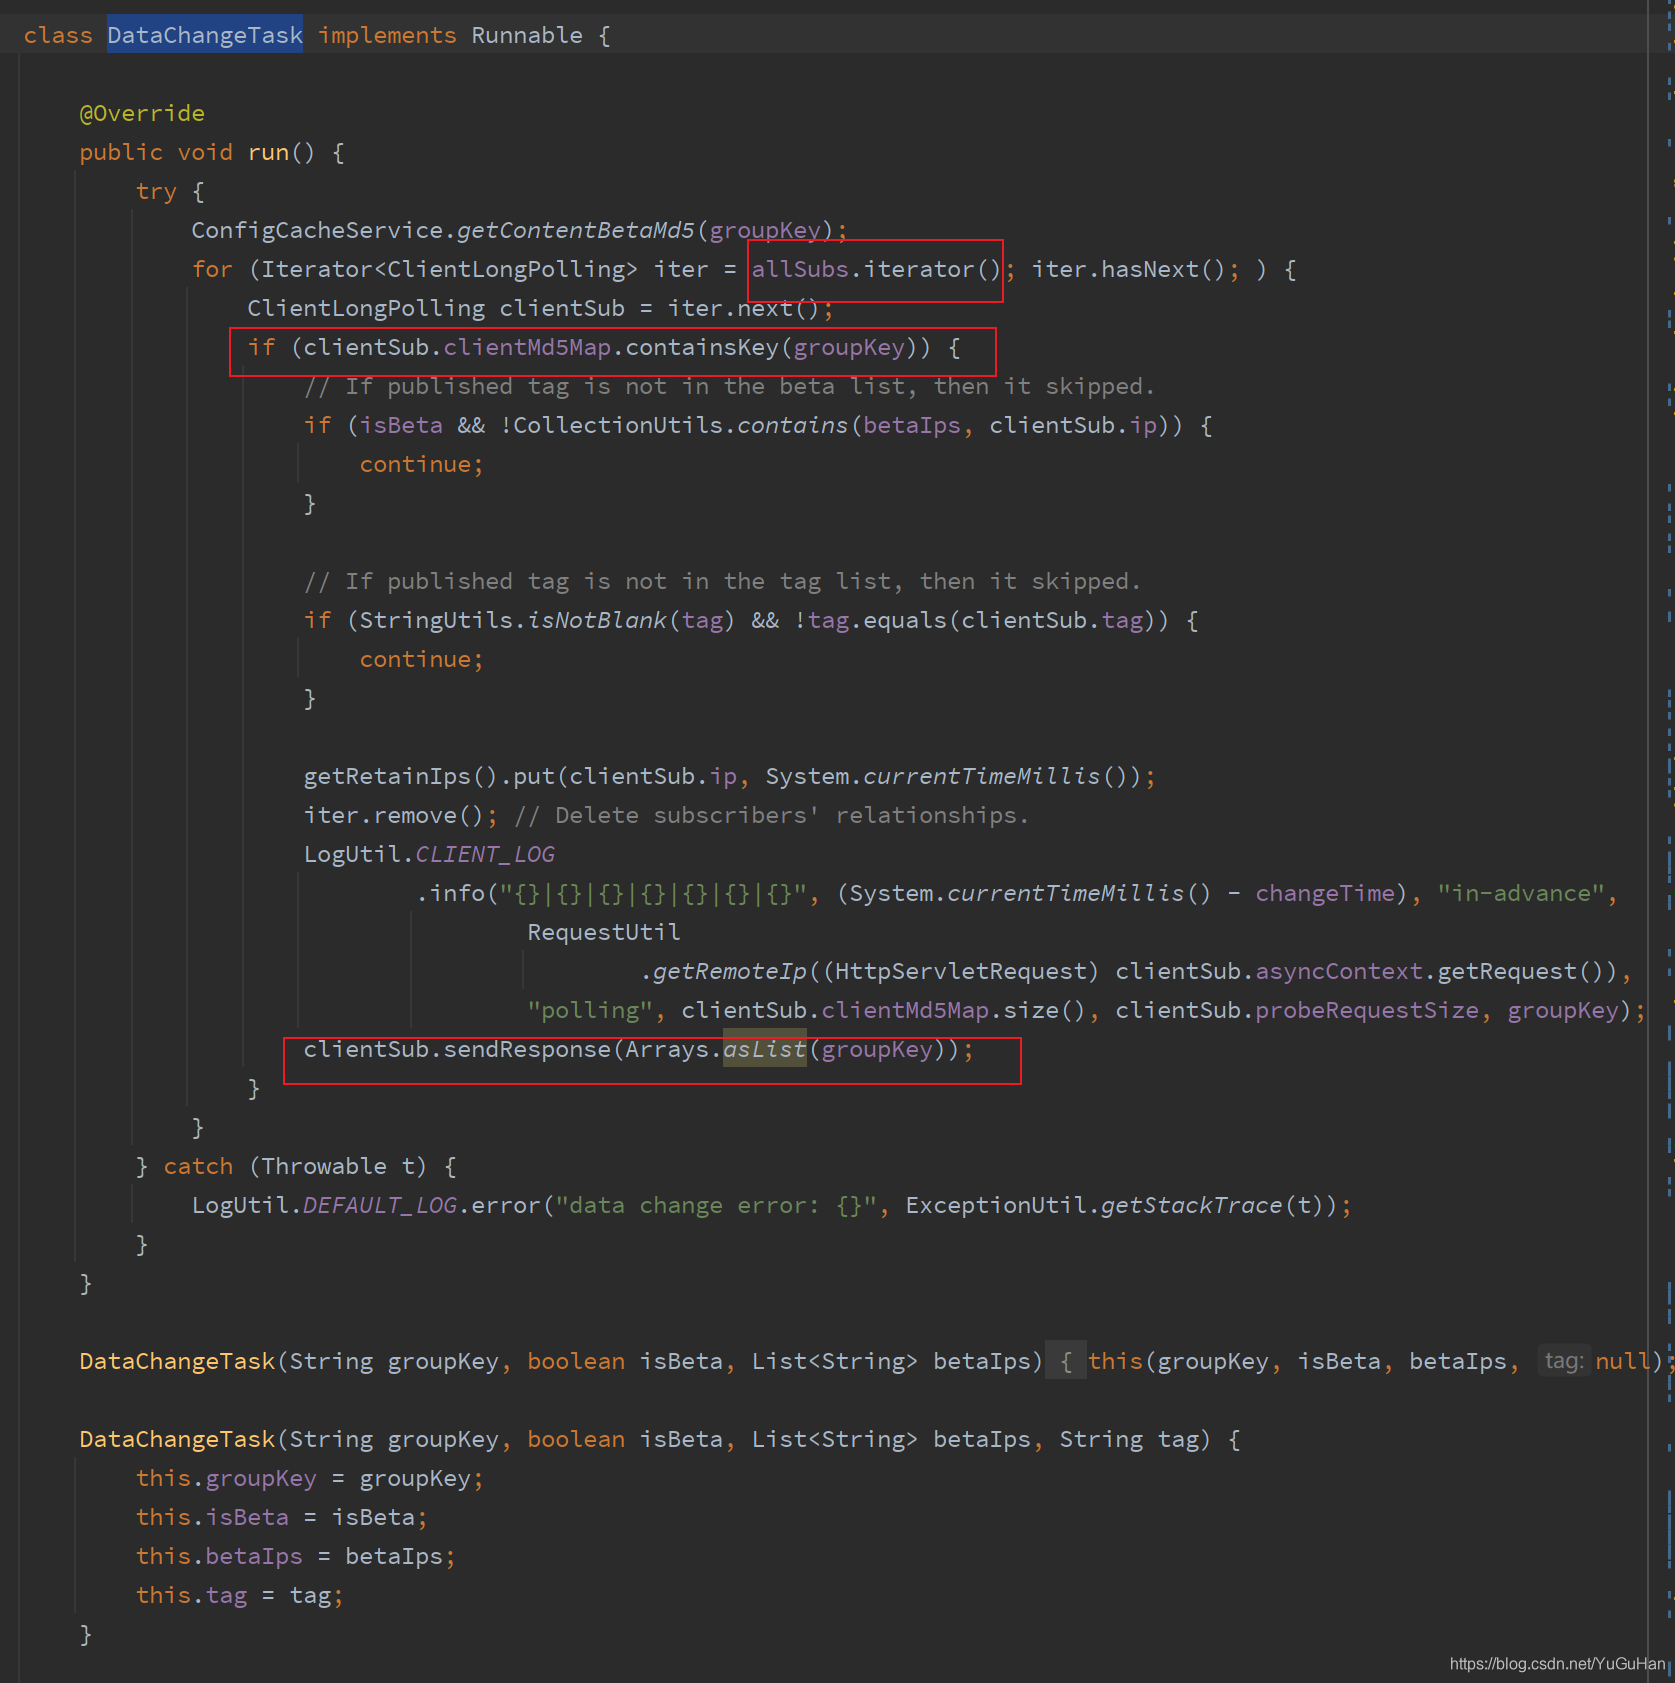Viewport: 1675px width, 1683px height.
Task: Click CollectionUtils.contains call
Action: pyautogui.click(x=680, y=425)
